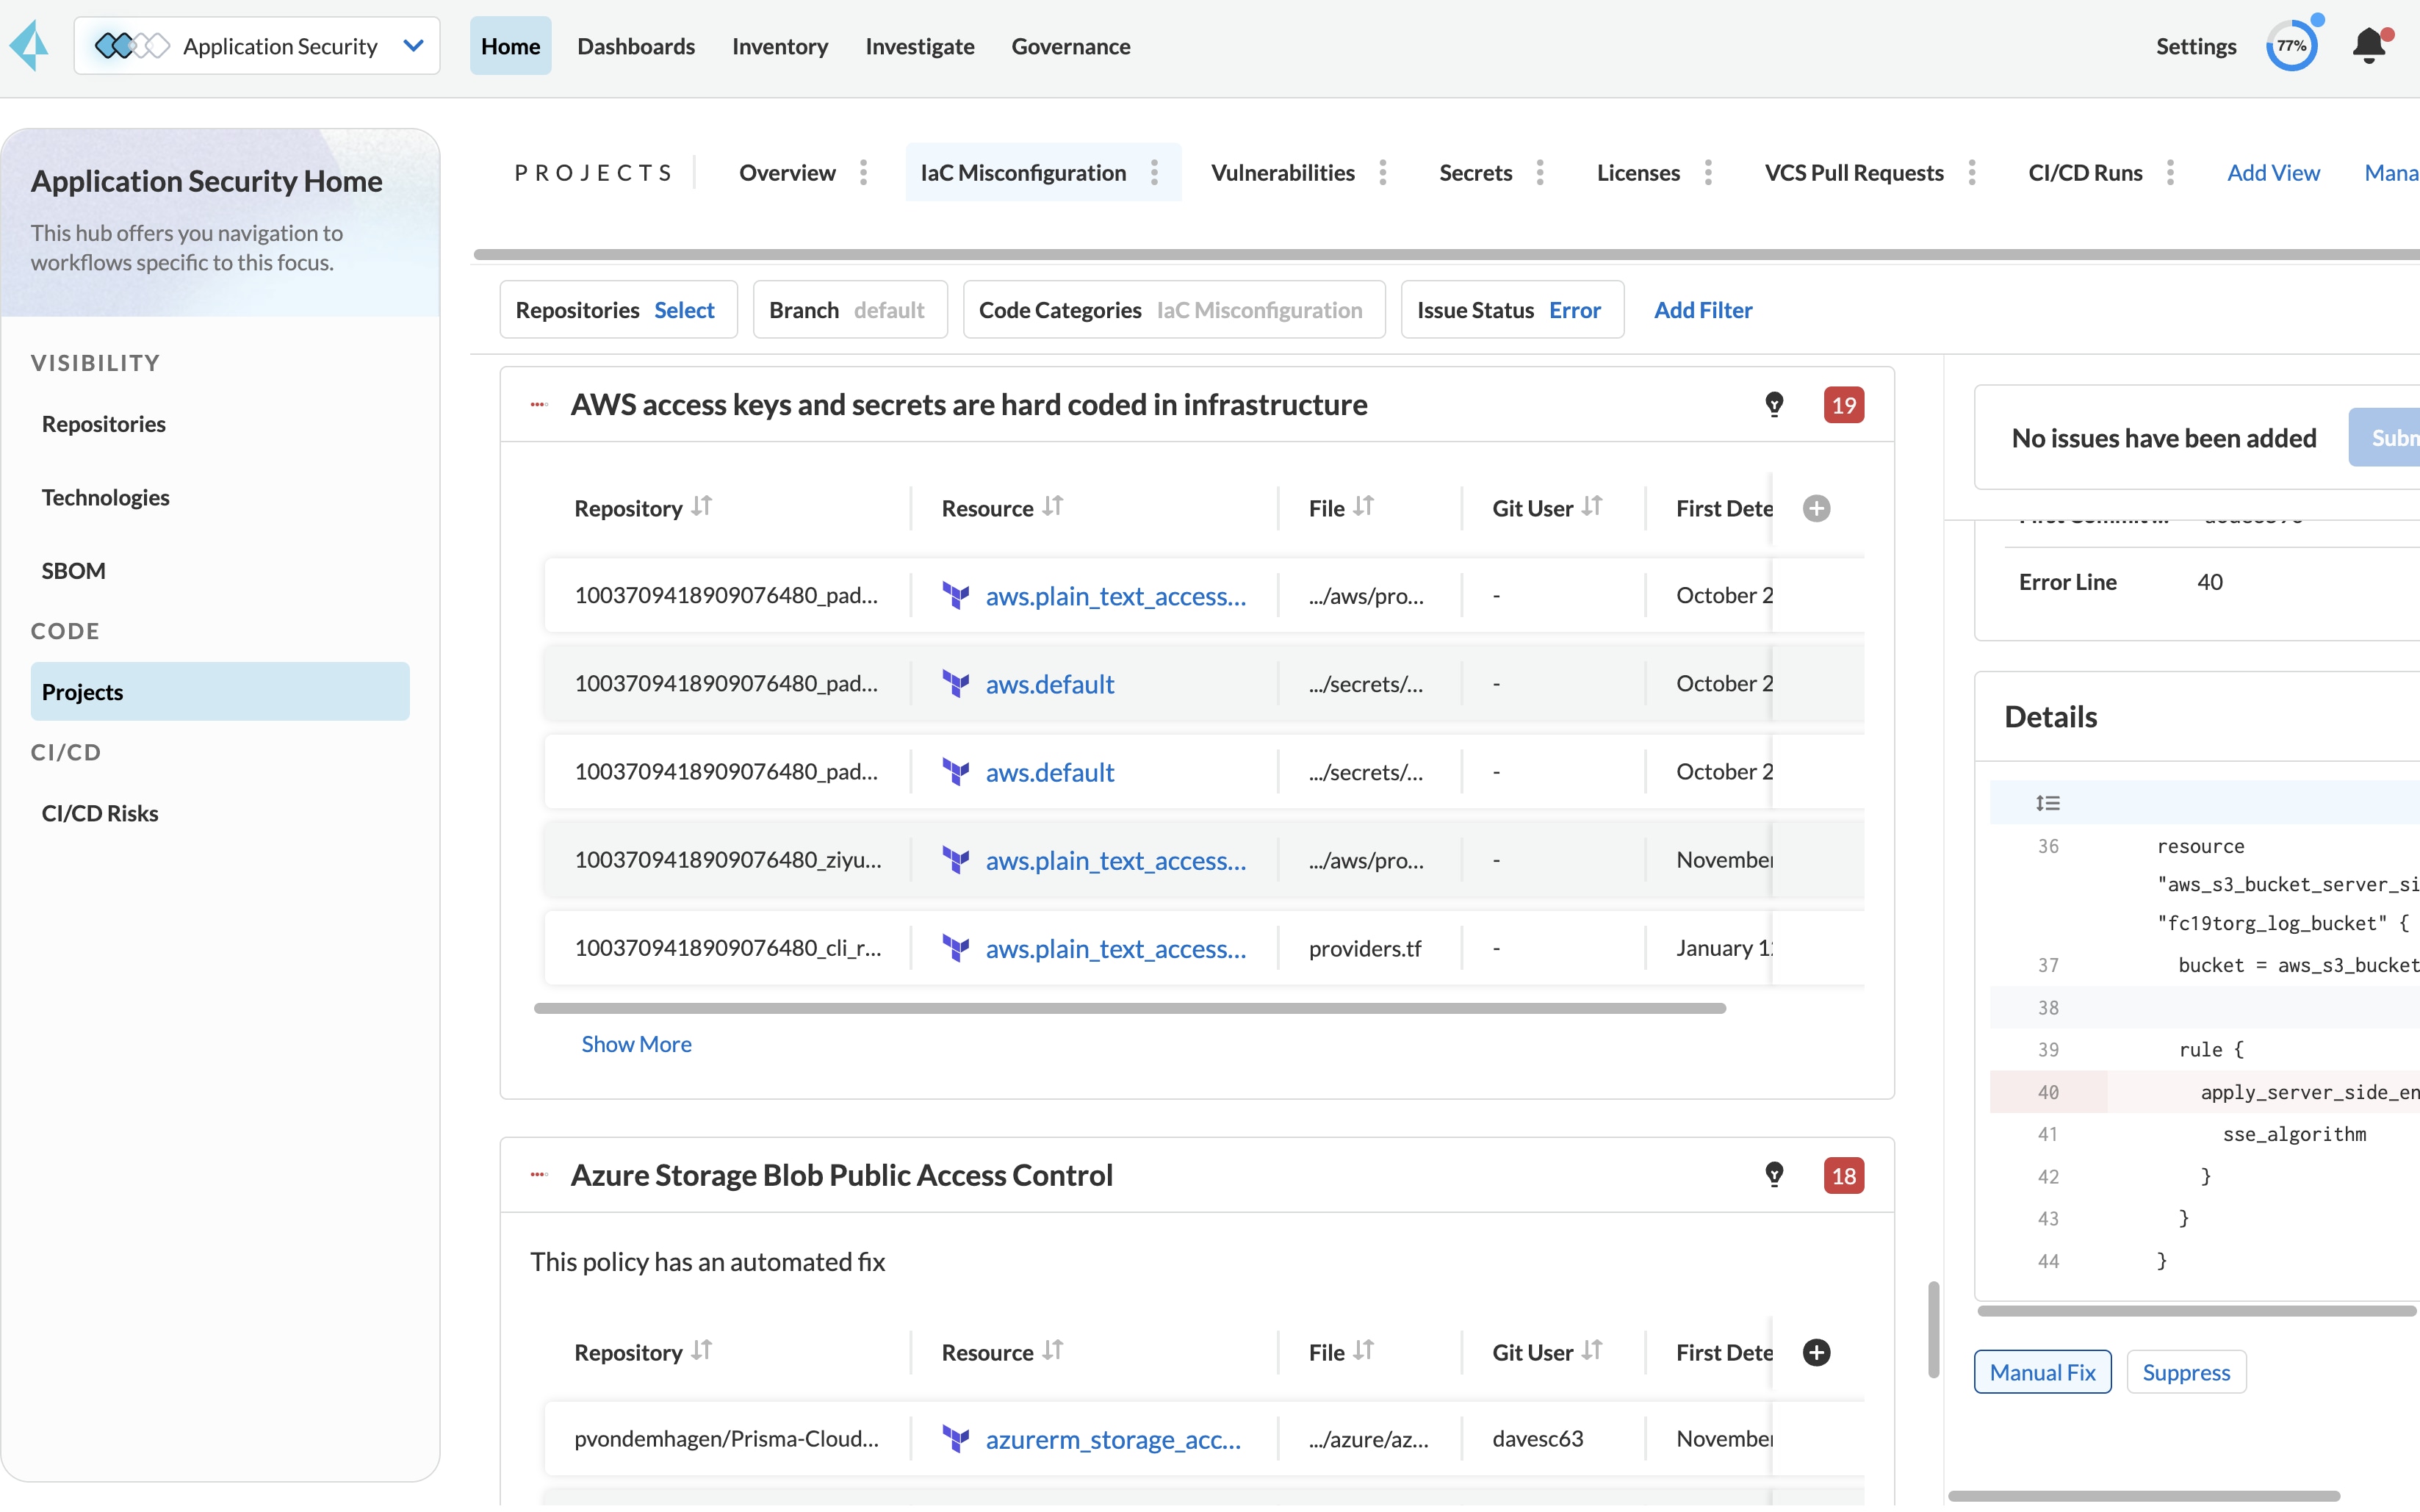
Task: Switch to the Vulnerabilities tab
Action: [x=1282, y=173]
